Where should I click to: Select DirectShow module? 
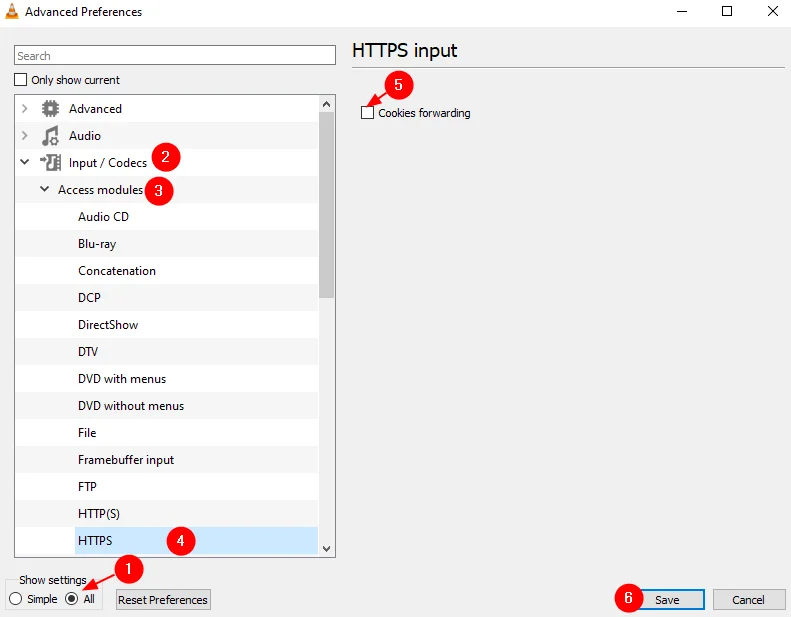point(108,325)
